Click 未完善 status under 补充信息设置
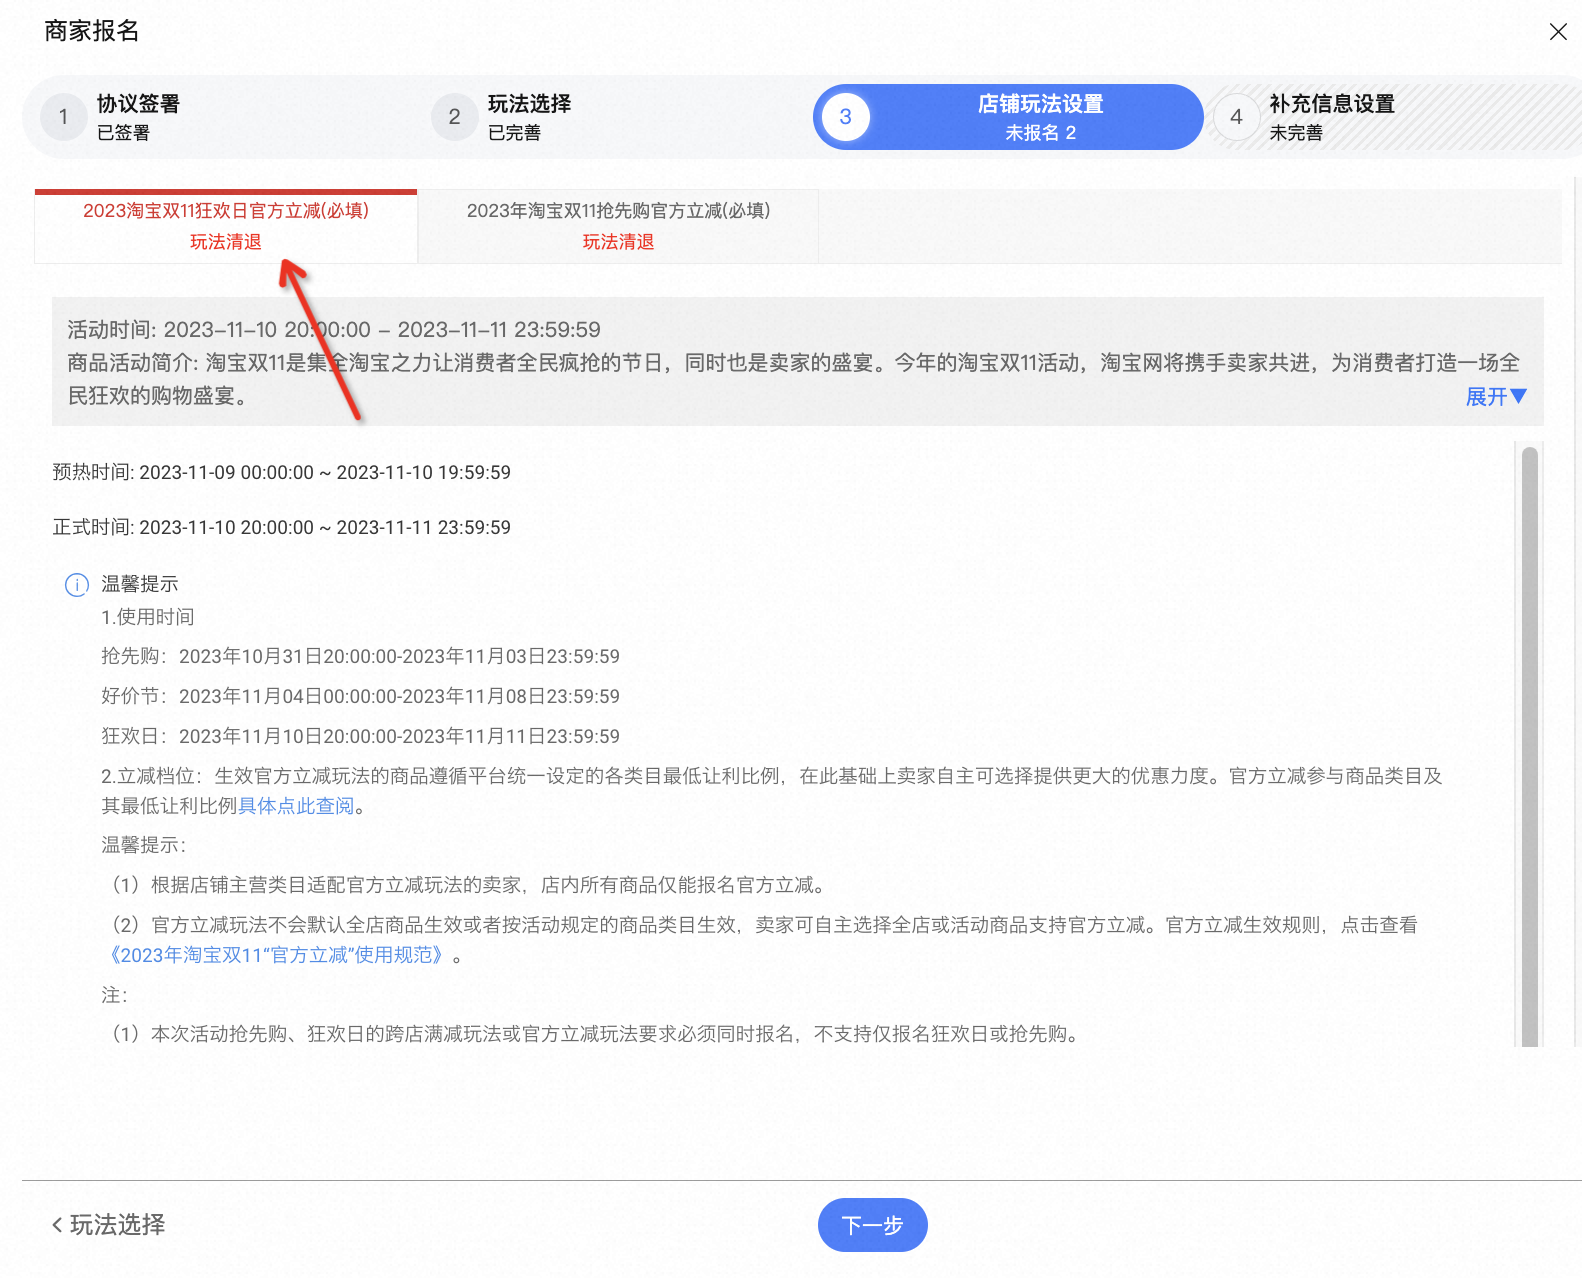 click(x=1296, y=133)
